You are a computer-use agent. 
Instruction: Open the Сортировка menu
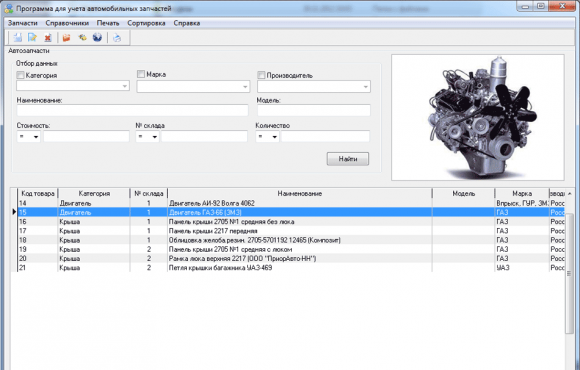(x=146, y=23)
